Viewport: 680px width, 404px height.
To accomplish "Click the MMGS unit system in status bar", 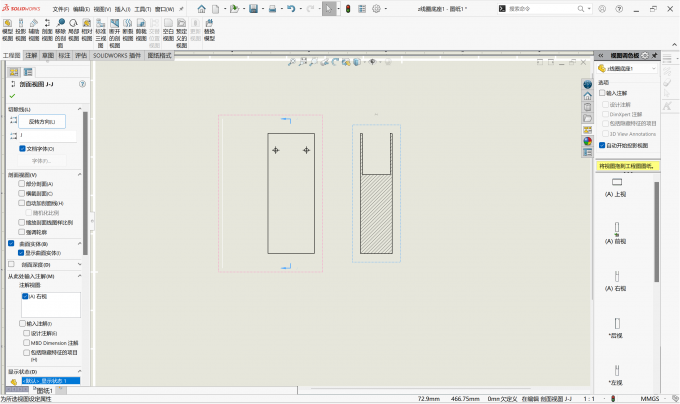I will pyautogui.click(x=650, y=398).
